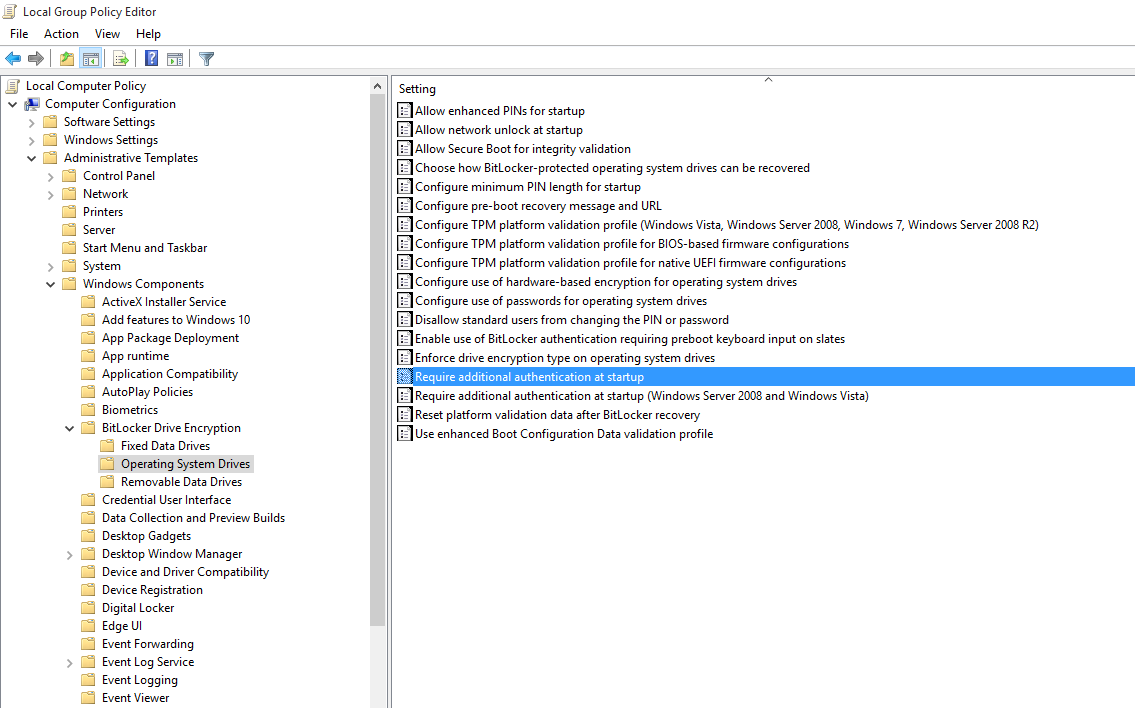Toggle the Show/Hide Console Tree icon
This screenshot has height=708, width=1135.
tap(90, 59)
